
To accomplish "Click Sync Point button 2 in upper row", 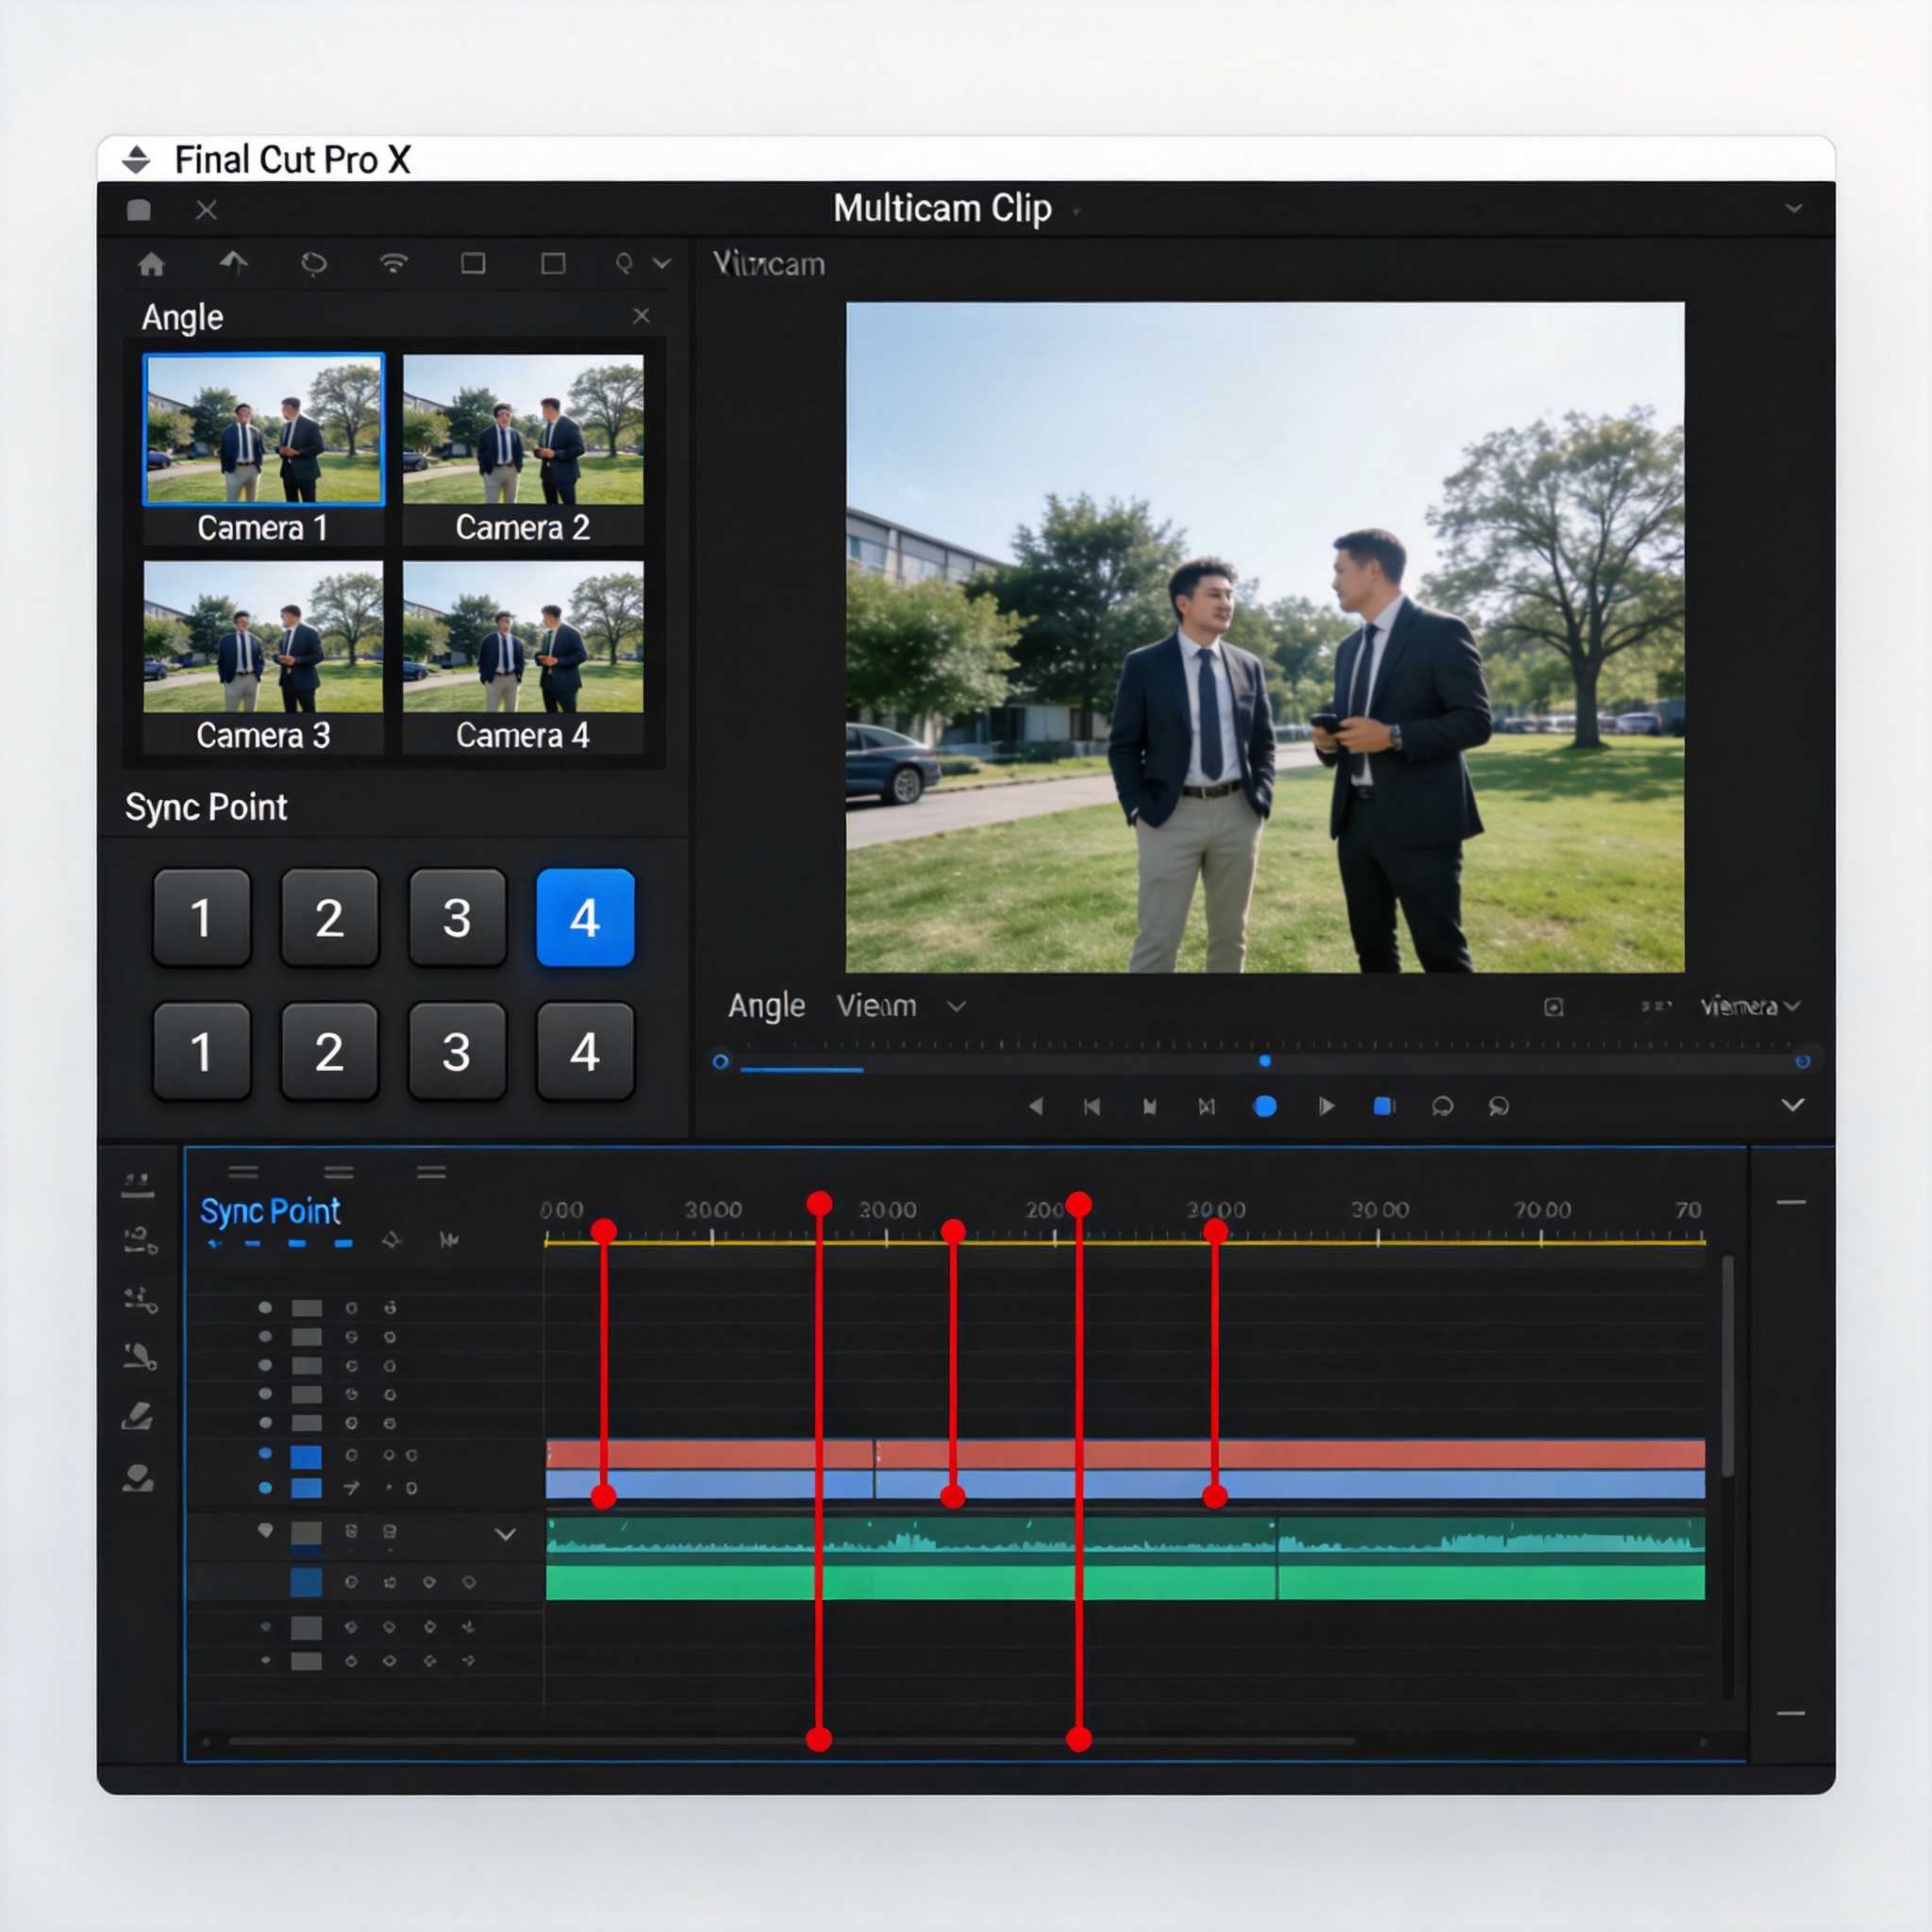I will point(329,917).
